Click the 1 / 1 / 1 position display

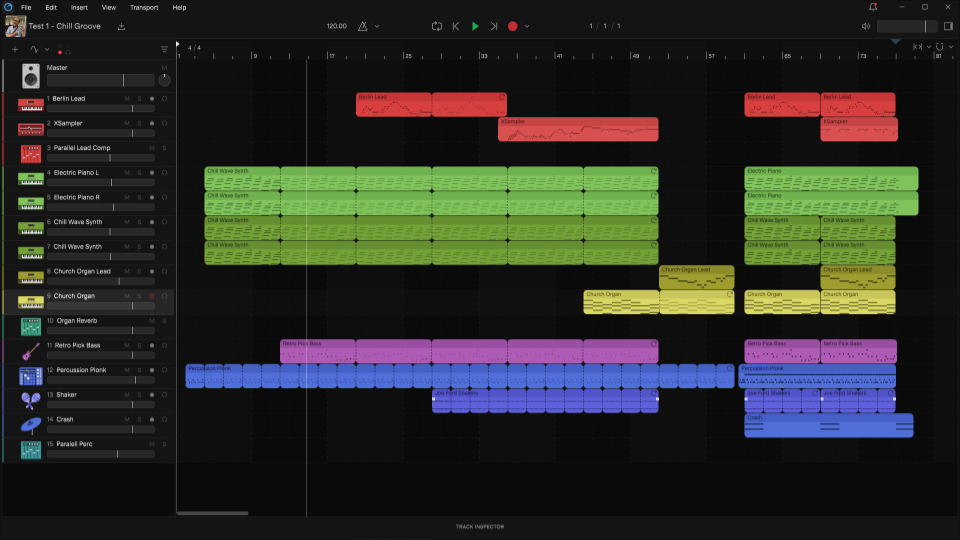click(x=605, y=26)
